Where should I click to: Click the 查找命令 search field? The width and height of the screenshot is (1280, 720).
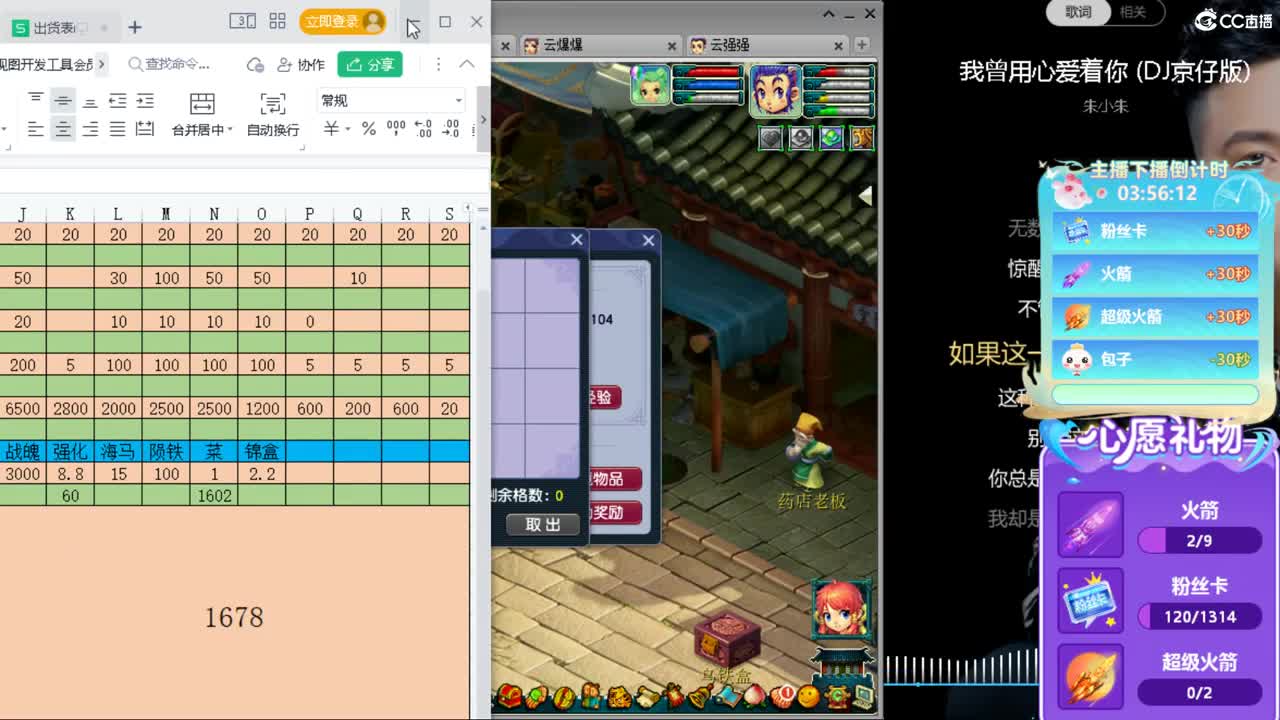(x=171, y=64)
